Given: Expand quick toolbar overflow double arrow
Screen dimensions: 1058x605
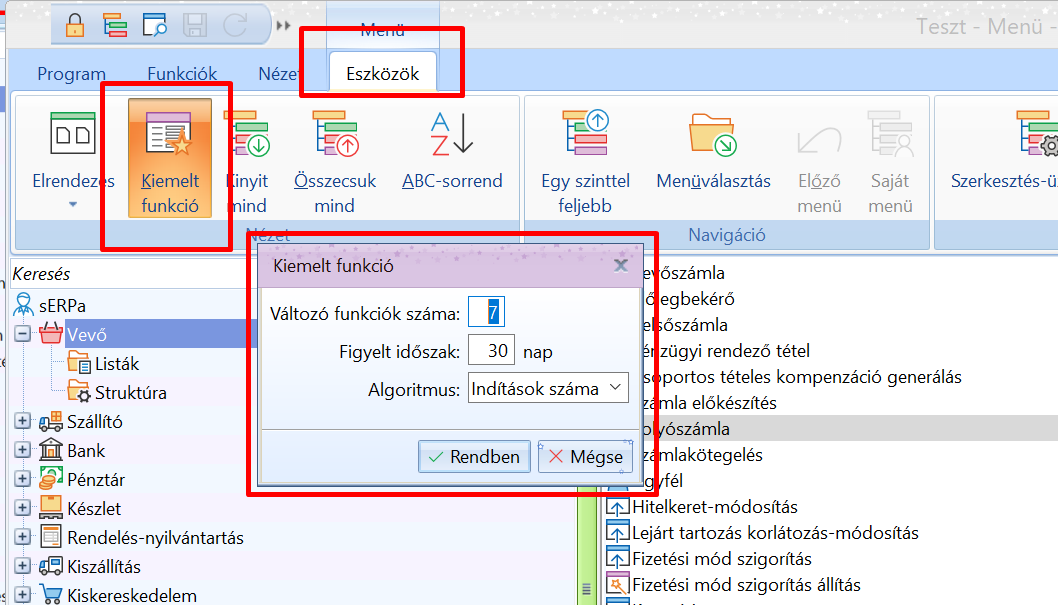Looking at the screenshot, I should [x=283, y=26].
